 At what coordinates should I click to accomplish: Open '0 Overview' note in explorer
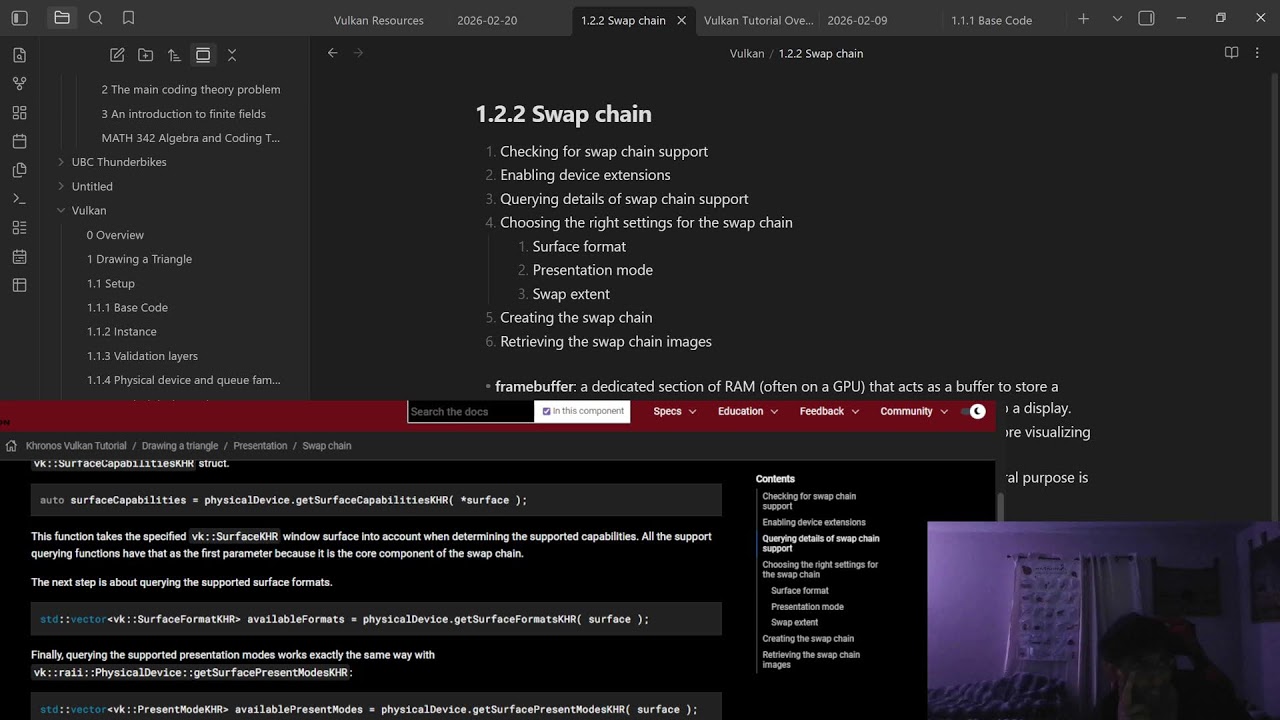[115, 235]
